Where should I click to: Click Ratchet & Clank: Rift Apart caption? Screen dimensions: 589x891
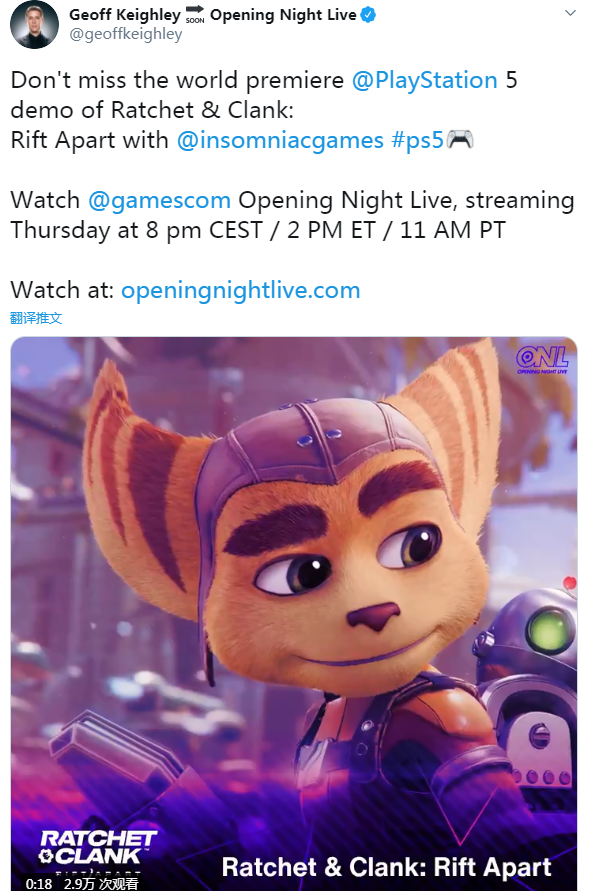tap(386, 868)
